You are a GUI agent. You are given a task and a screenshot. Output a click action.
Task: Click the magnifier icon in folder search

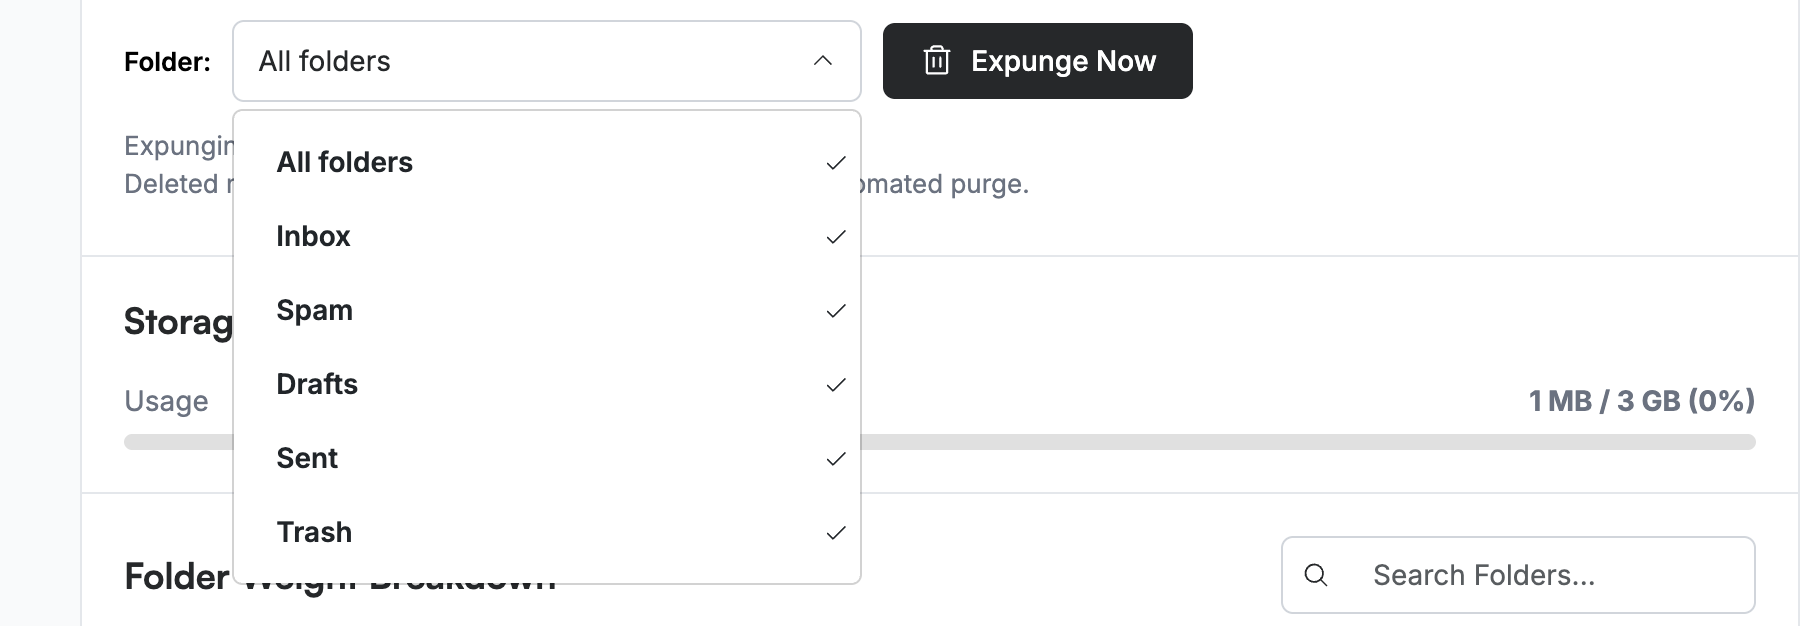click(x=1316, y=575)
